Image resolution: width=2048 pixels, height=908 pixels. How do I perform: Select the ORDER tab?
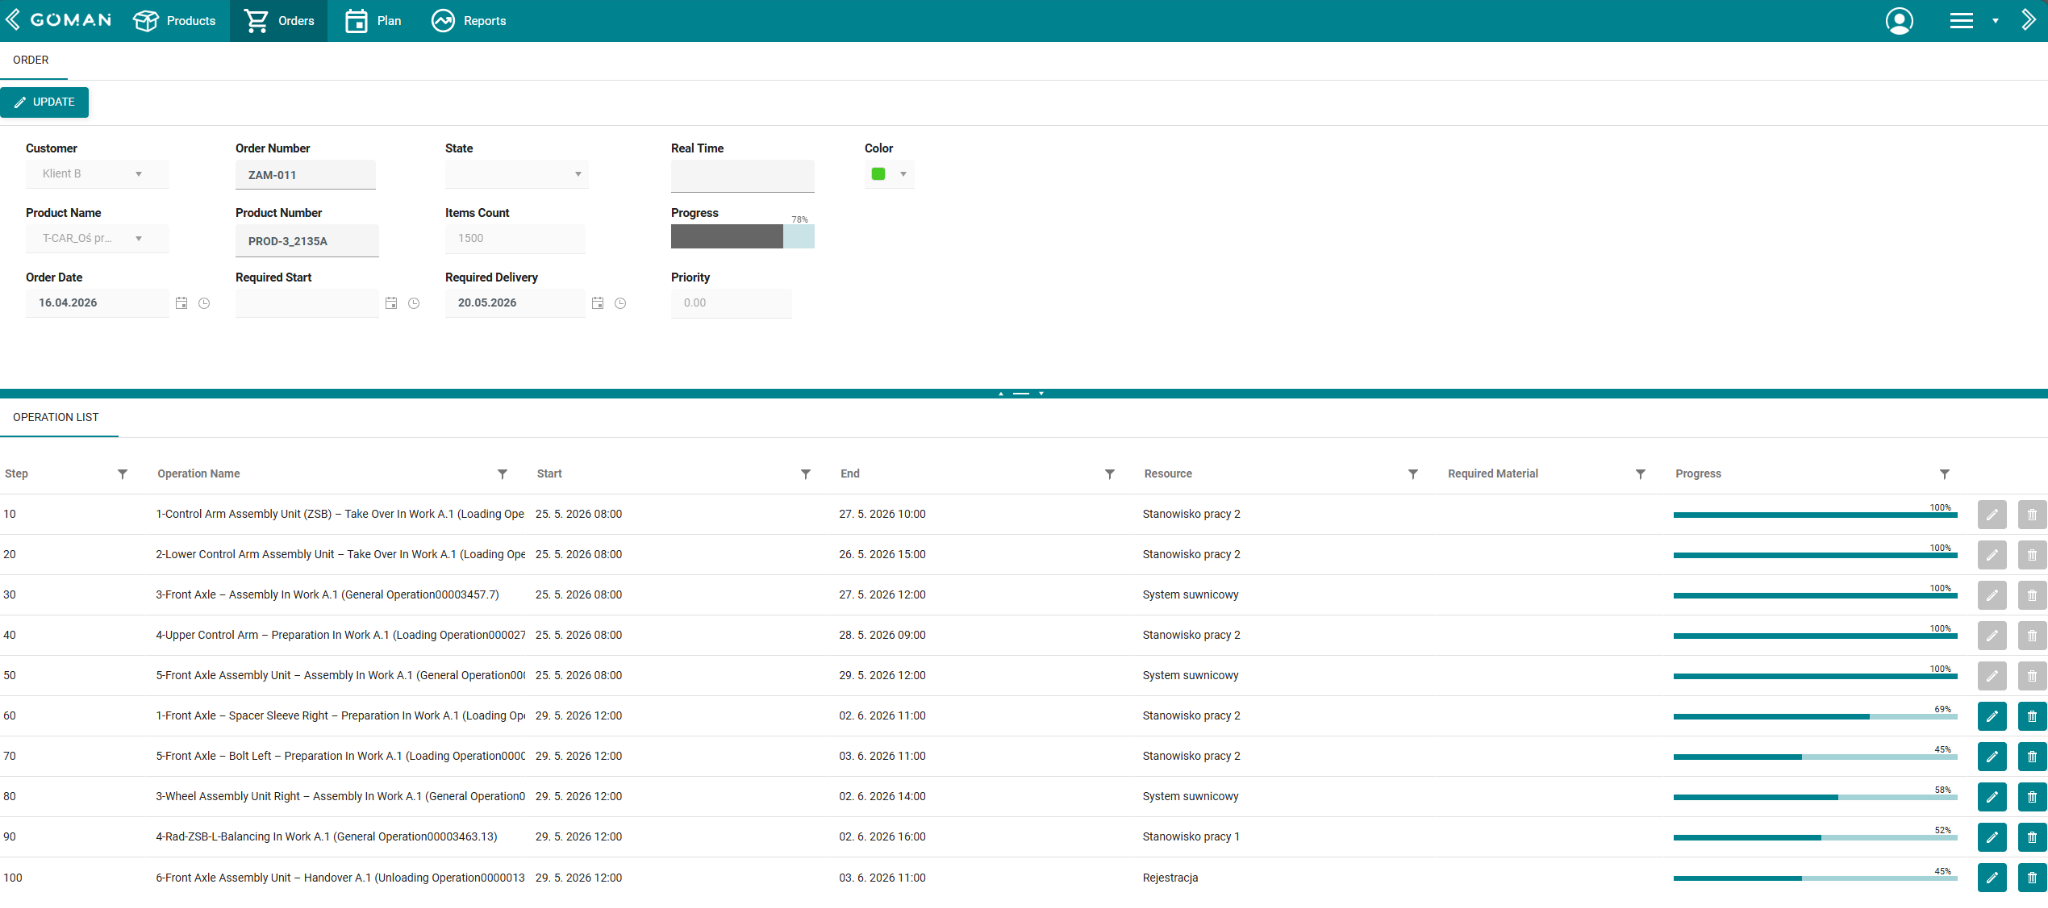[31, 60]
